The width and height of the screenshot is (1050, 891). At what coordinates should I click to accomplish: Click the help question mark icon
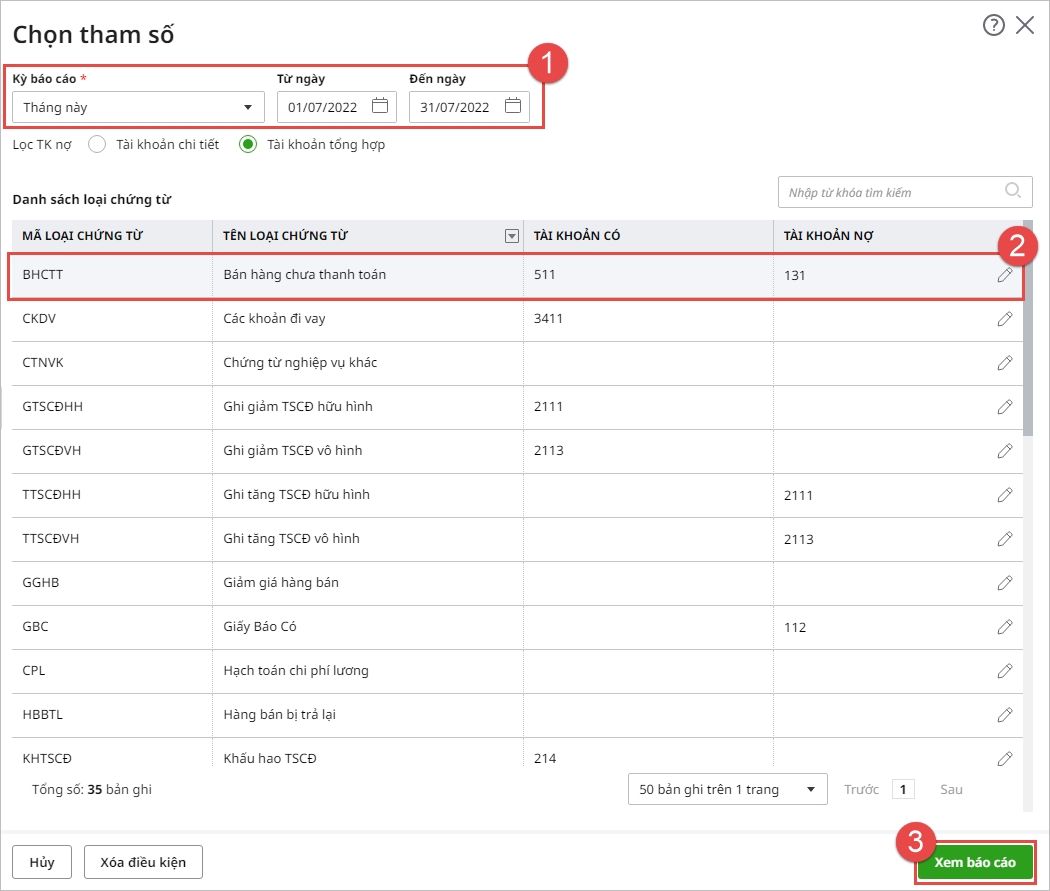993,26
